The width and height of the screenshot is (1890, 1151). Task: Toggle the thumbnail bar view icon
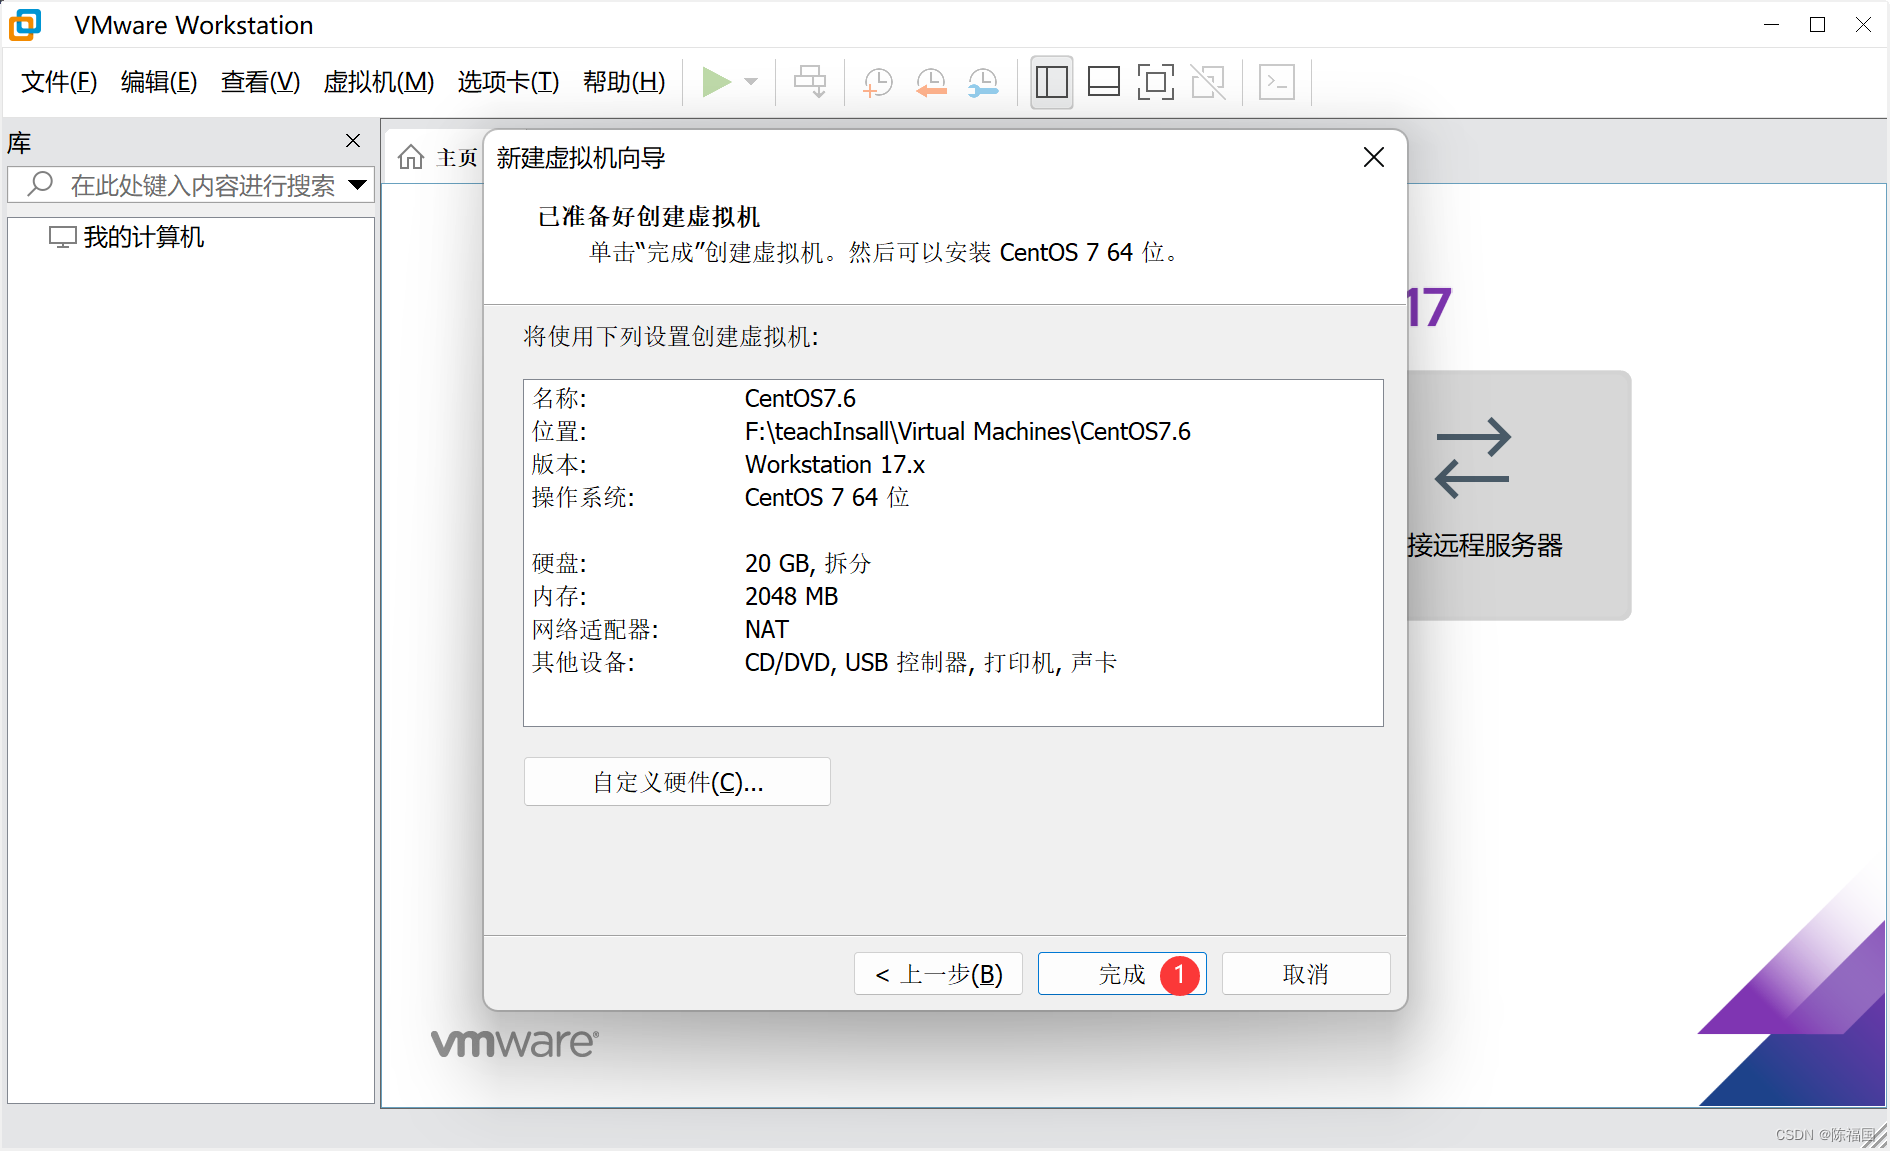pos(1104,82)
